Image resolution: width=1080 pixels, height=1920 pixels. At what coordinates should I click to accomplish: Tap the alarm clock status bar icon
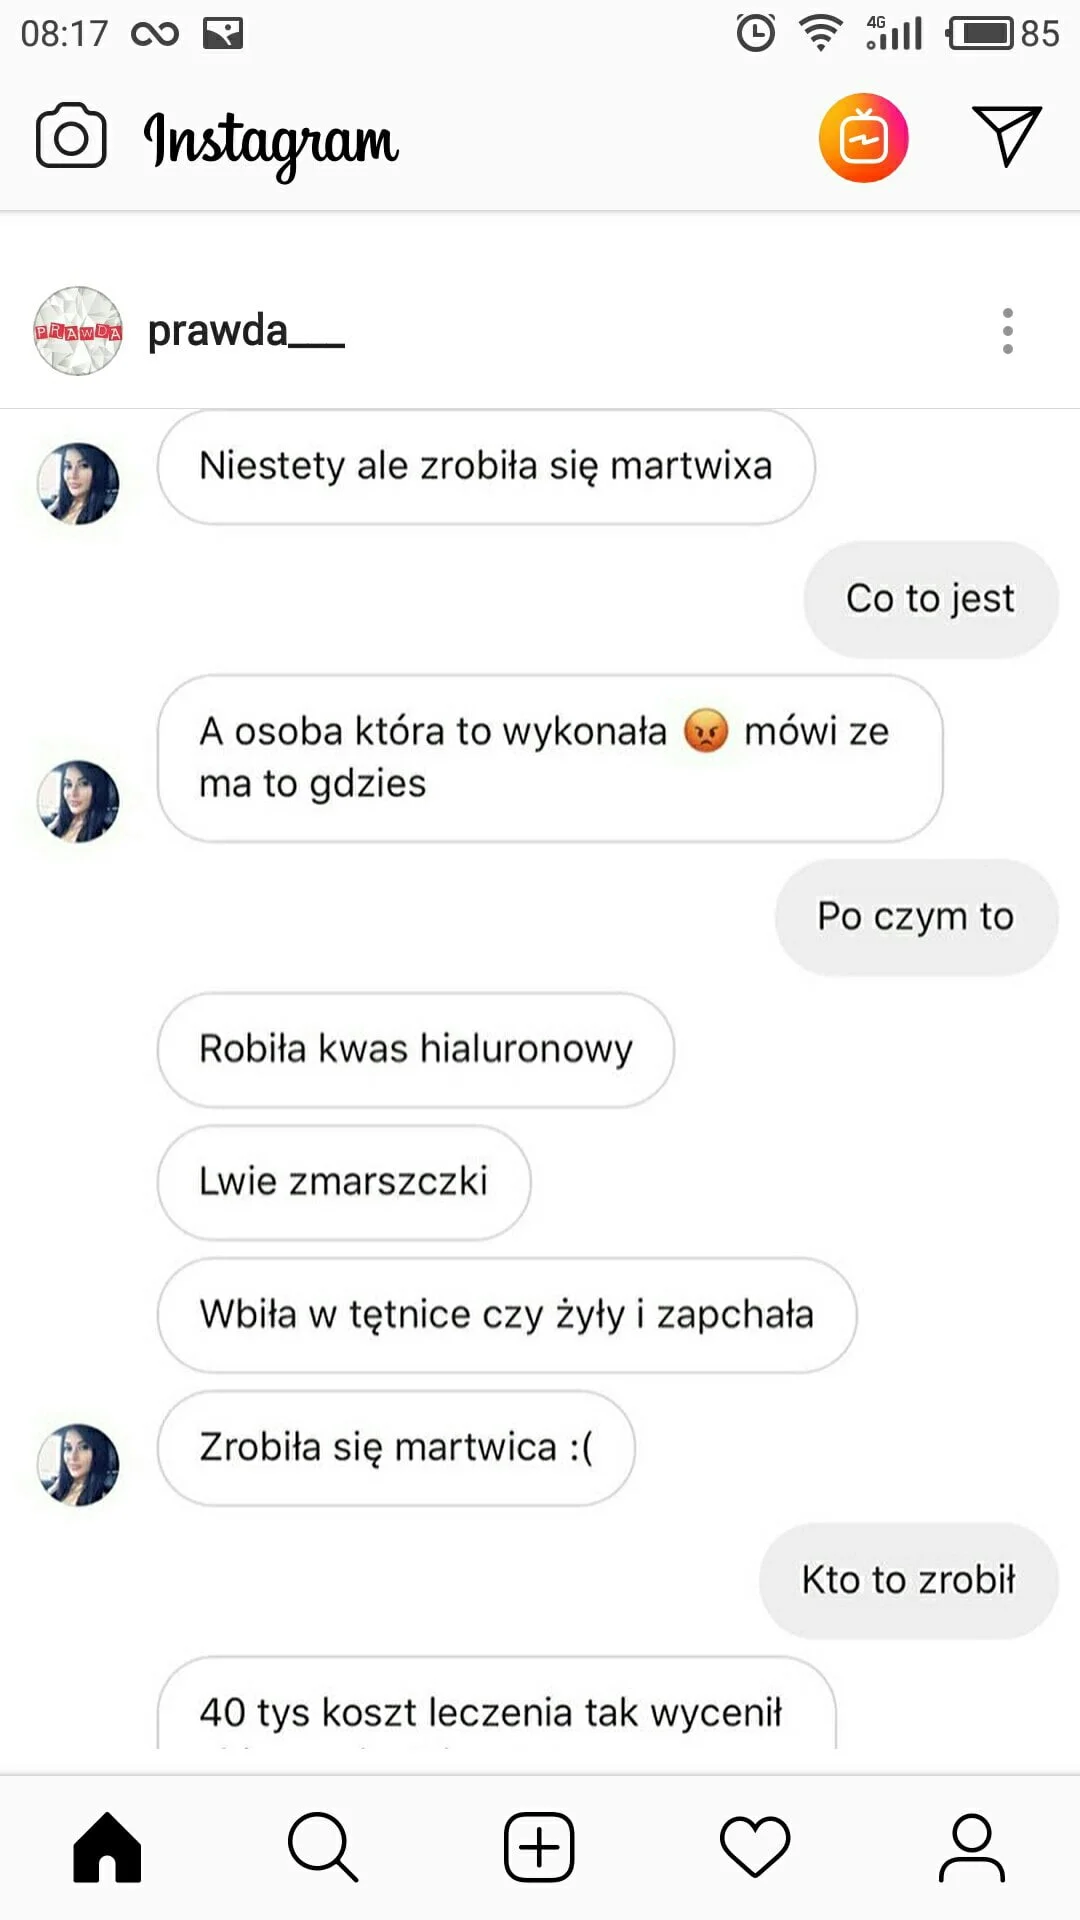(756, 33)
